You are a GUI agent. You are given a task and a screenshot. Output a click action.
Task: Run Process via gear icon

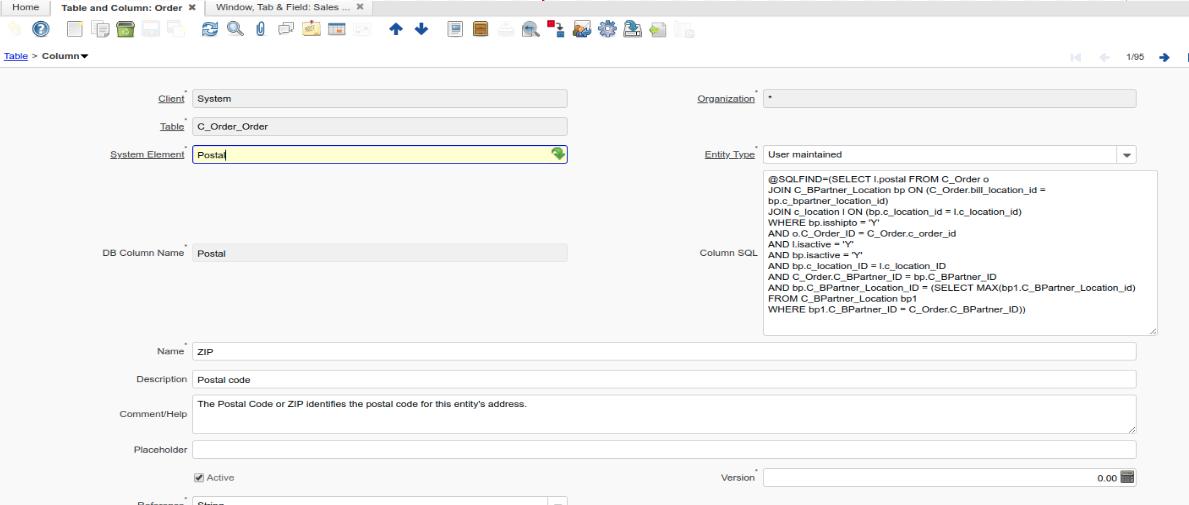tap(607, 29)
